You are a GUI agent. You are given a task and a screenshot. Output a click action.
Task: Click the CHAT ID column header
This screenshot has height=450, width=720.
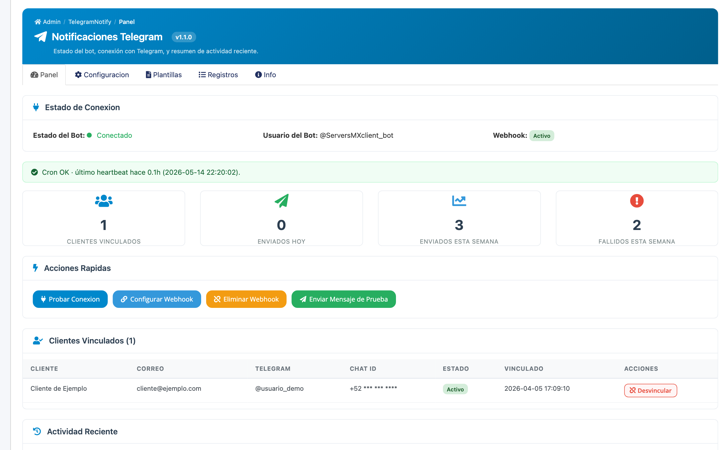[x=363, y=369]
